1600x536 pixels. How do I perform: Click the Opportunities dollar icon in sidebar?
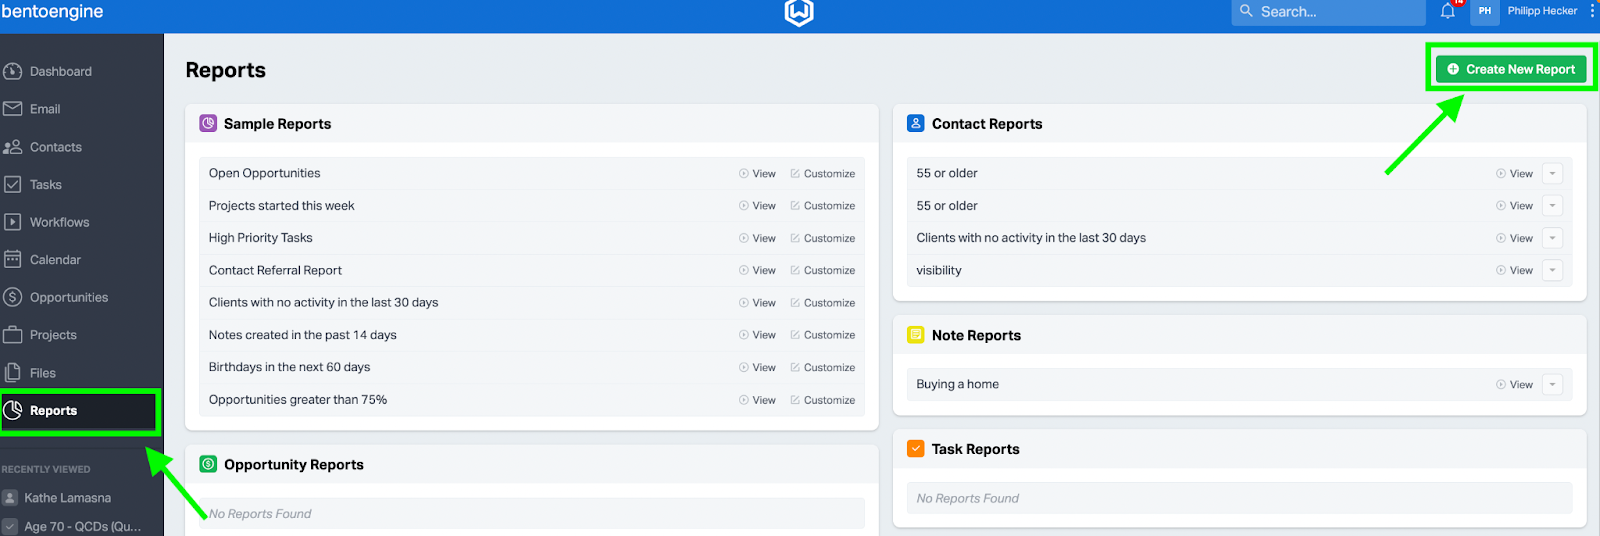pos(13,297)
